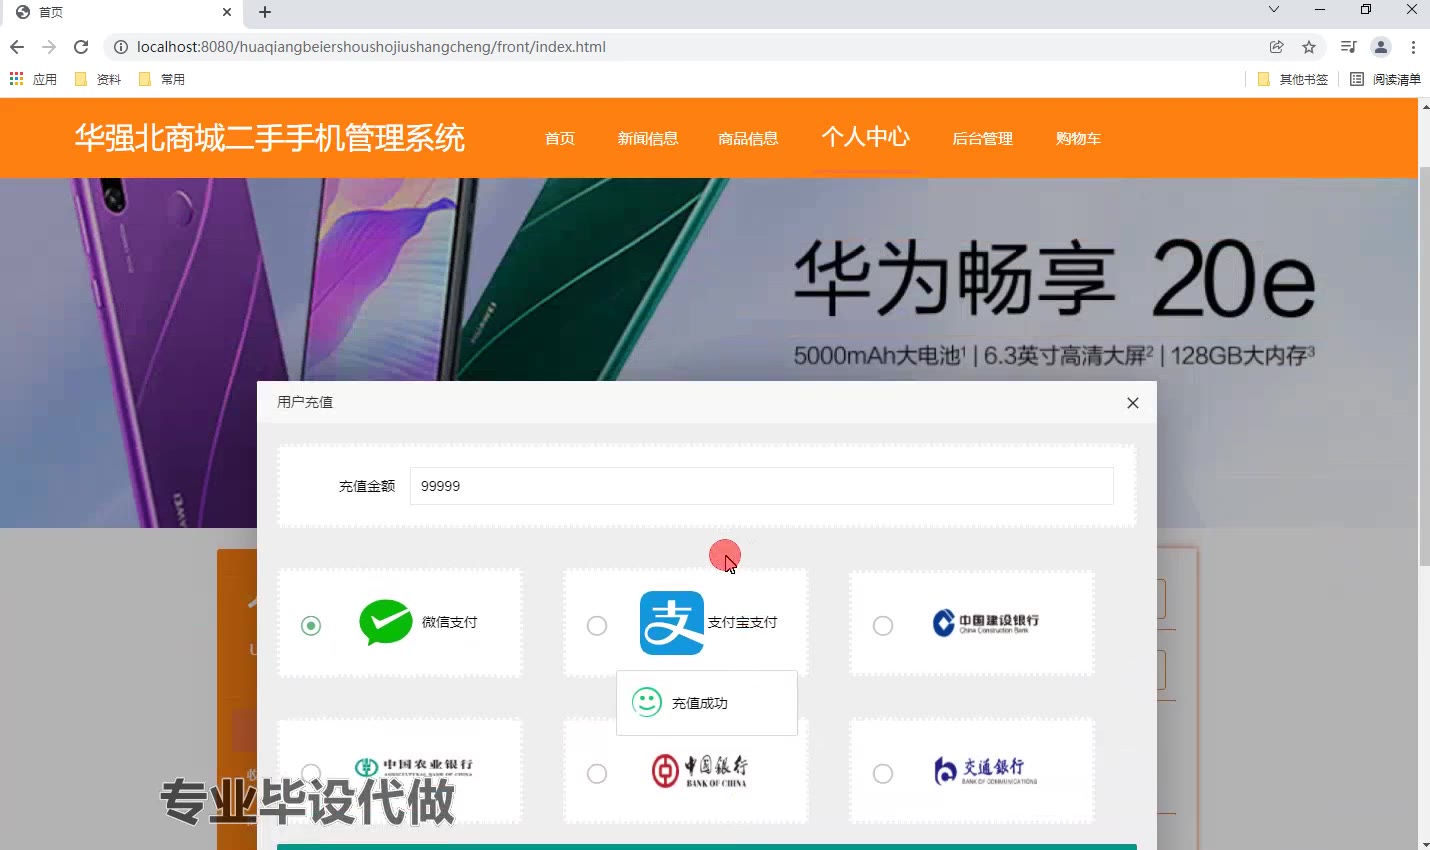Click the 充值成功 toast message text
Image resolution: width=1430 pixels, height=850 pixels.
pyautogui.click(x=700, y=703)
